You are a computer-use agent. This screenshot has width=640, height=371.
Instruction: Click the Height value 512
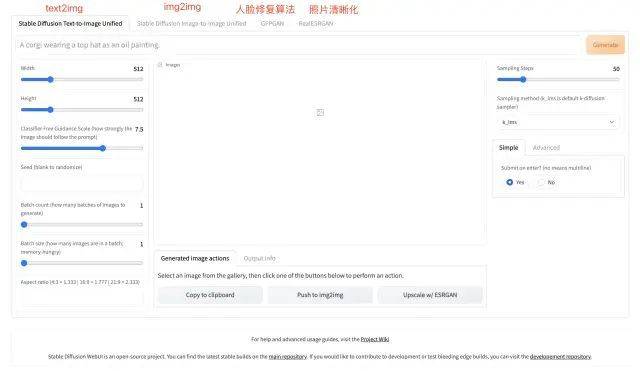point(138,99)
